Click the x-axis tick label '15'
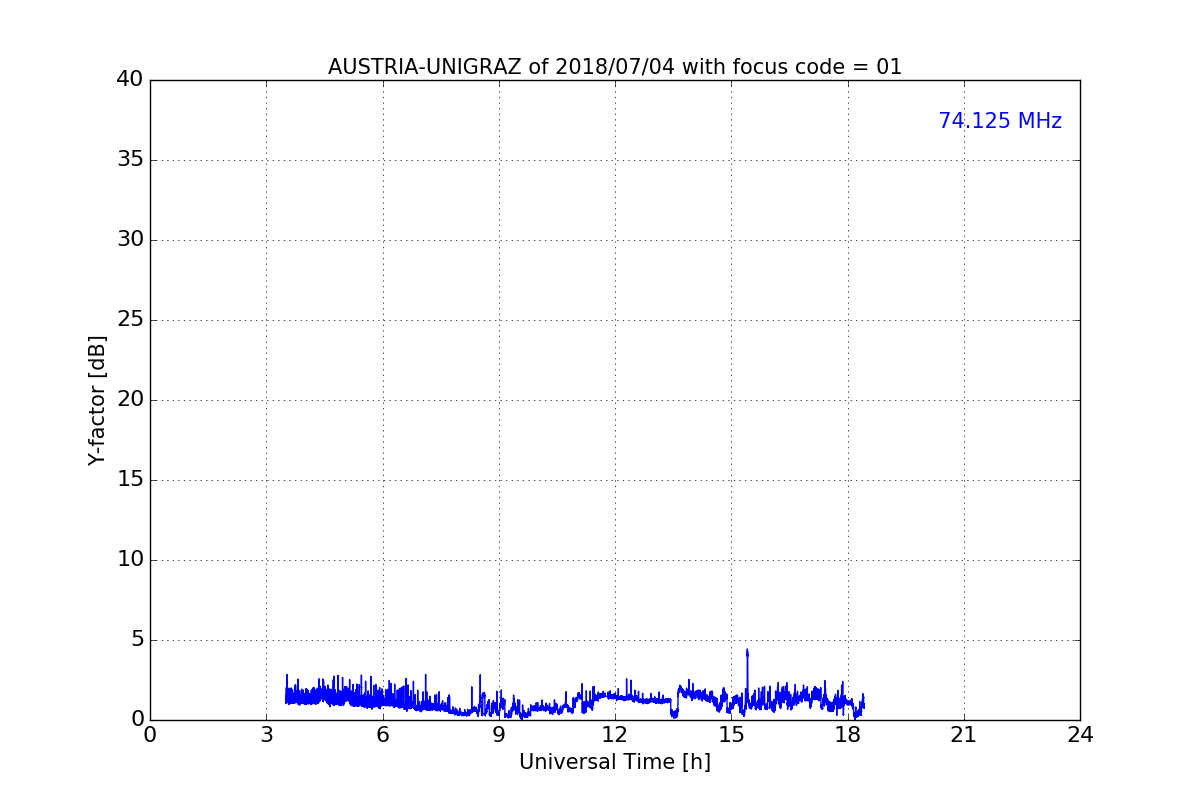This screenshot has height=800, width=1200. pos(731,735)
